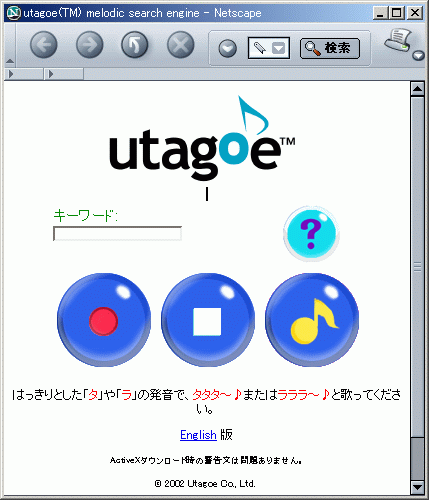This screenshot has width=429, height=500.
Task: Reload the page with the Reload button
Action: coord(135,45)
